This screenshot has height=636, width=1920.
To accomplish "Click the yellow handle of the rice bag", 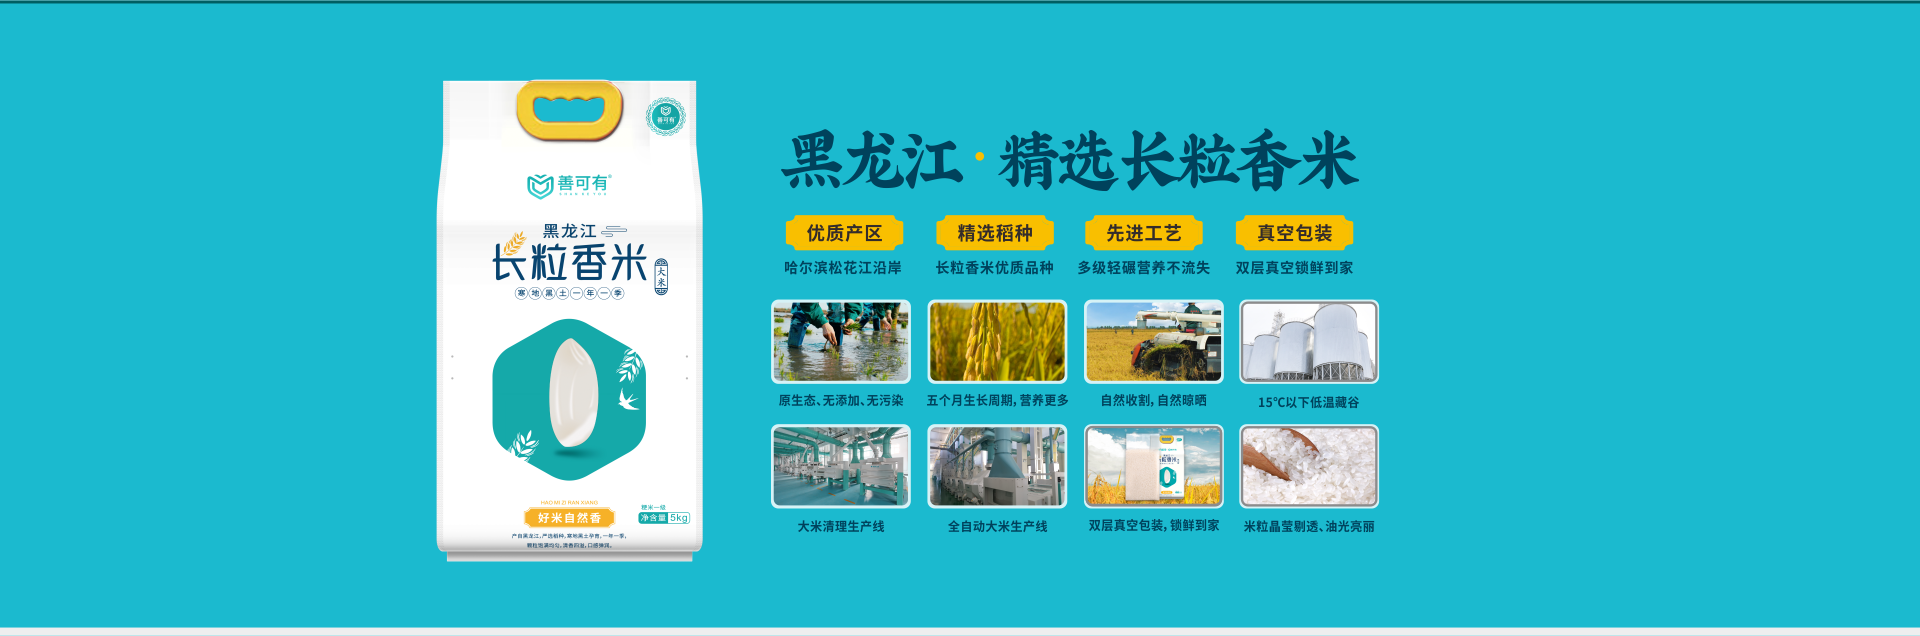I will tap(569, 110).
